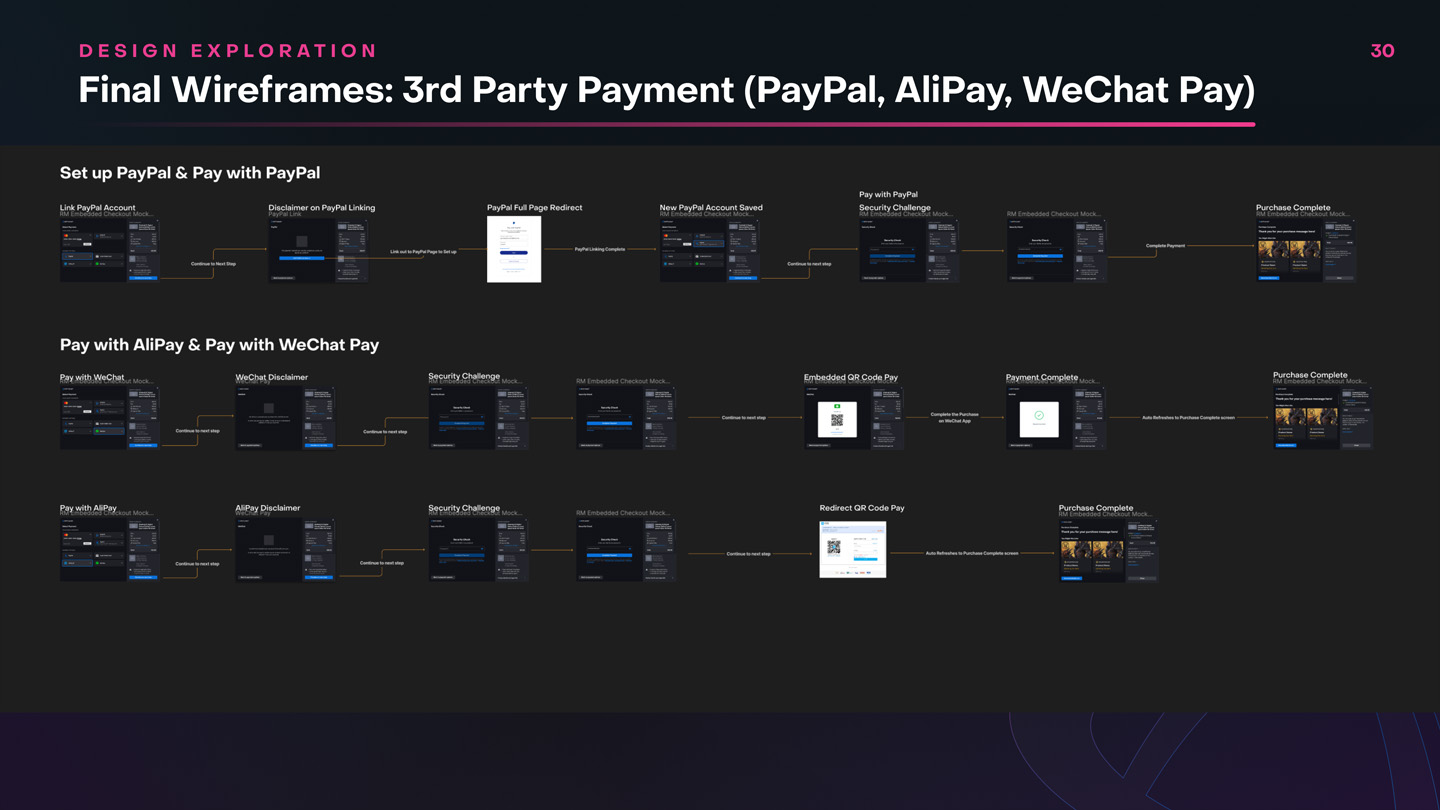This screenshot has height=810, width=1440.
Task: Select the Payment Complete wireframe thumbnail
Action: [1056, 418]
